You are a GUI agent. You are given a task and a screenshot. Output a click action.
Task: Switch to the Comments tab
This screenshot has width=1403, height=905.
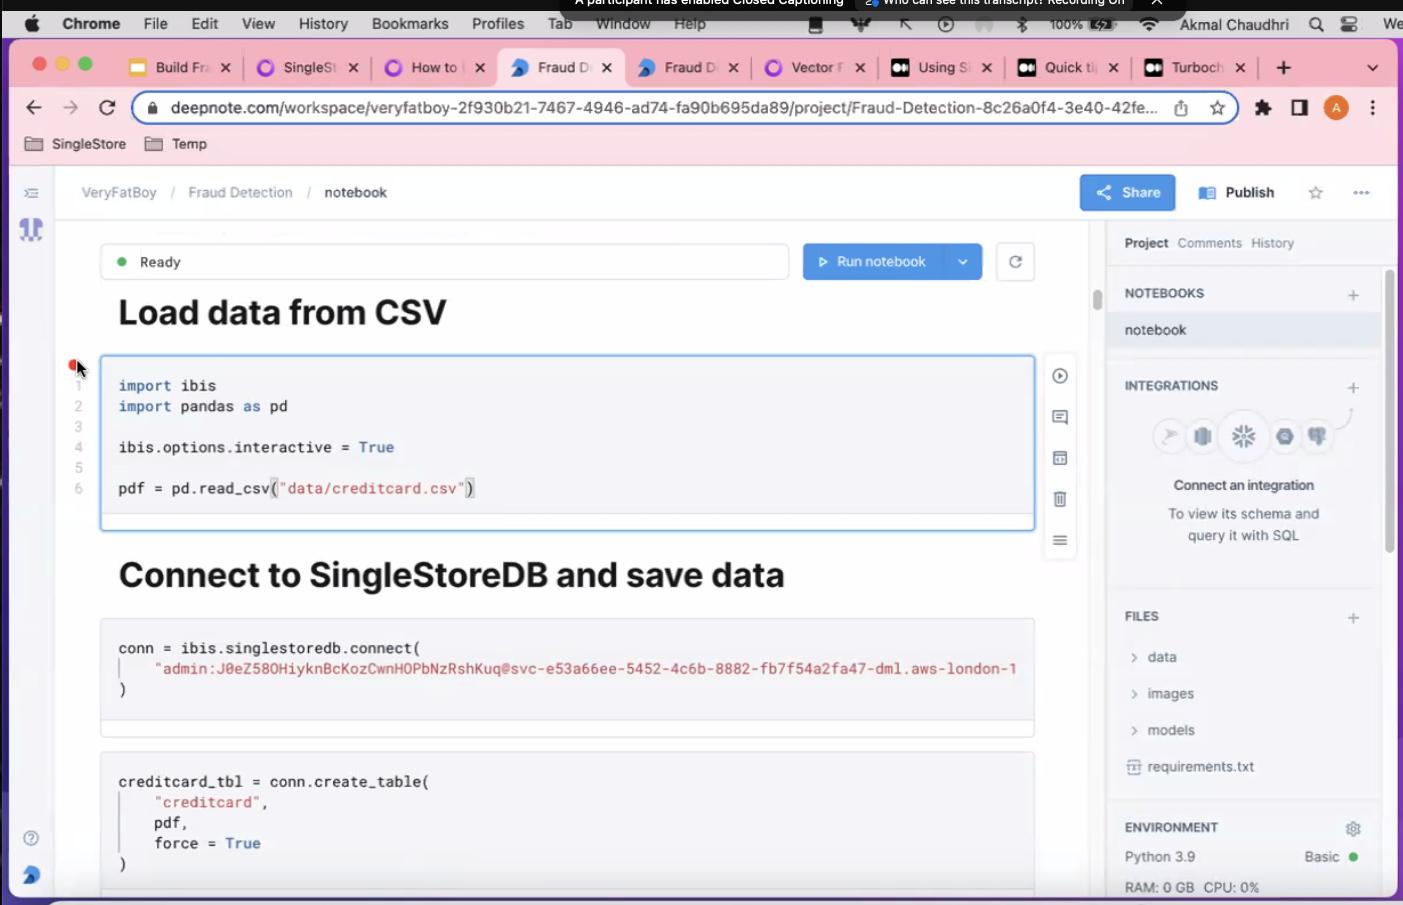(x=1209, y=243)
